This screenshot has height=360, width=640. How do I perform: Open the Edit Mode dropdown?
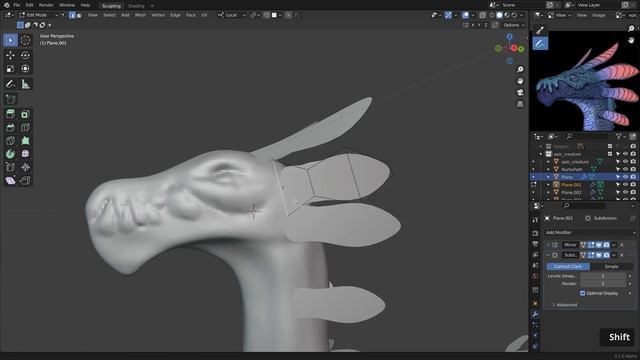39,15
